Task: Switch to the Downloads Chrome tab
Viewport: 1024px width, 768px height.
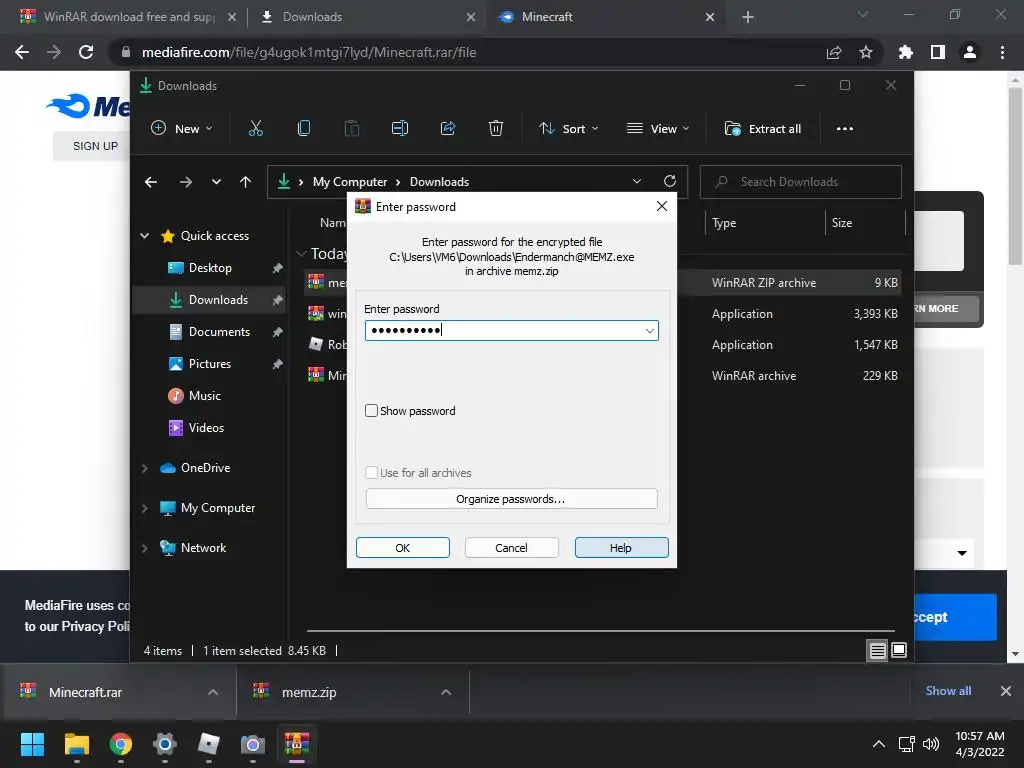Action: click(x=366, y=17)
